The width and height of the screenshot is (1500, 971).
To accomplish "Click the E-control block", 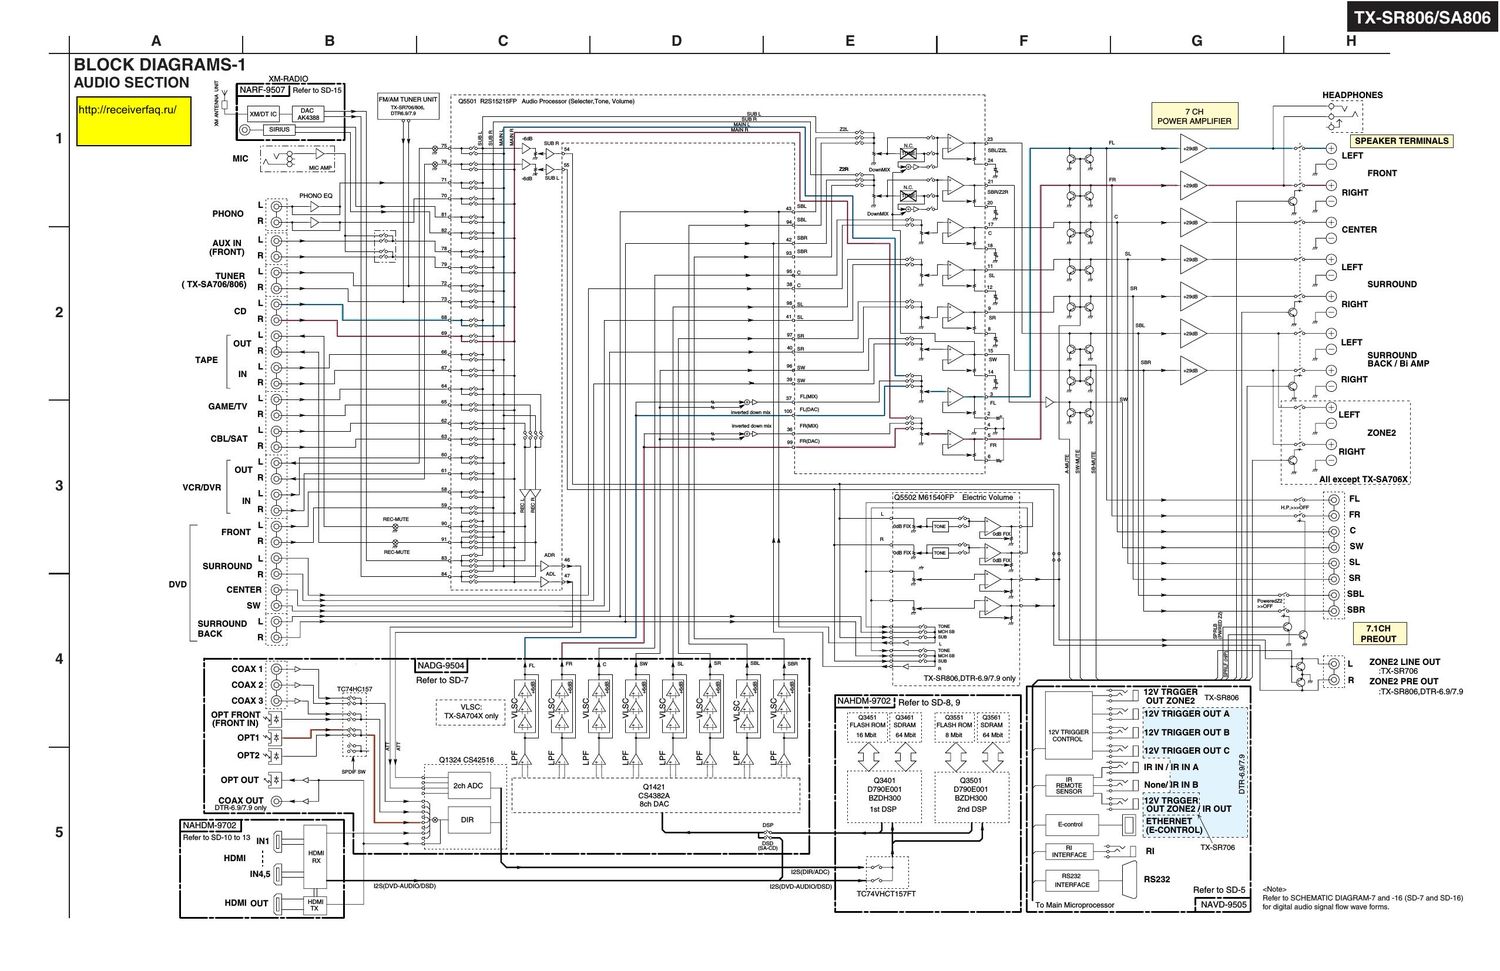I will pos(1068,825).
